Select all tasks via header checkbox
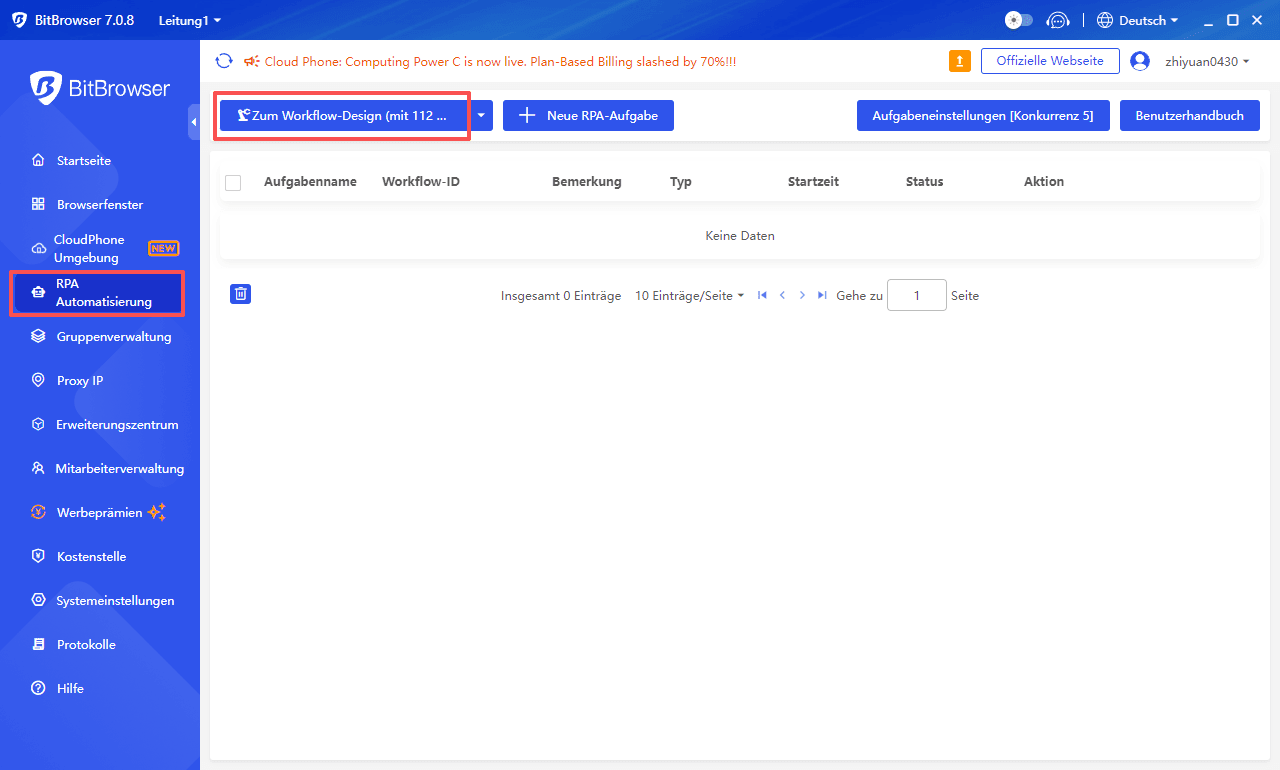 233,182
